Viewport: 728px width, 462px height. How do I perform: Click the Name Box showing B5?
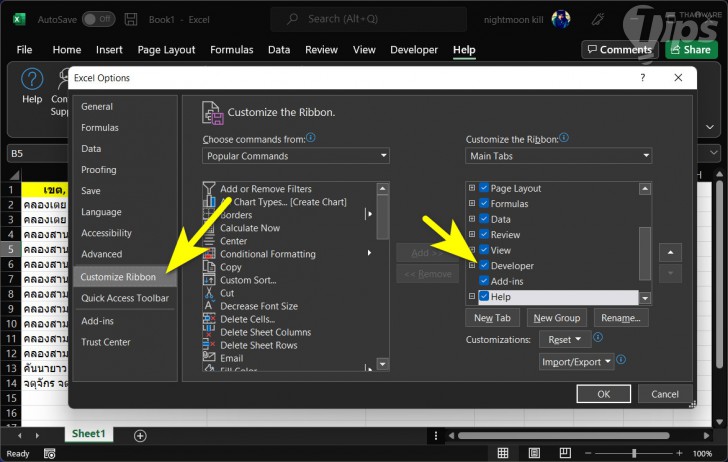pyautogui.click(x=37, y=153)
